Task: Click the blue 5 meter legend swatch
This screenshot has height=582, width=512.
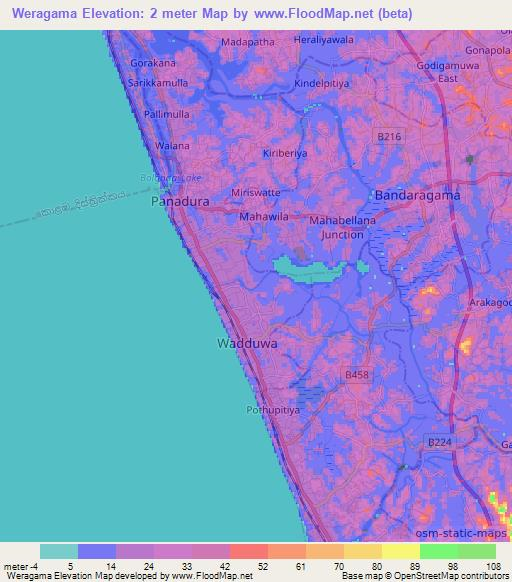Action: coord(97,551)
